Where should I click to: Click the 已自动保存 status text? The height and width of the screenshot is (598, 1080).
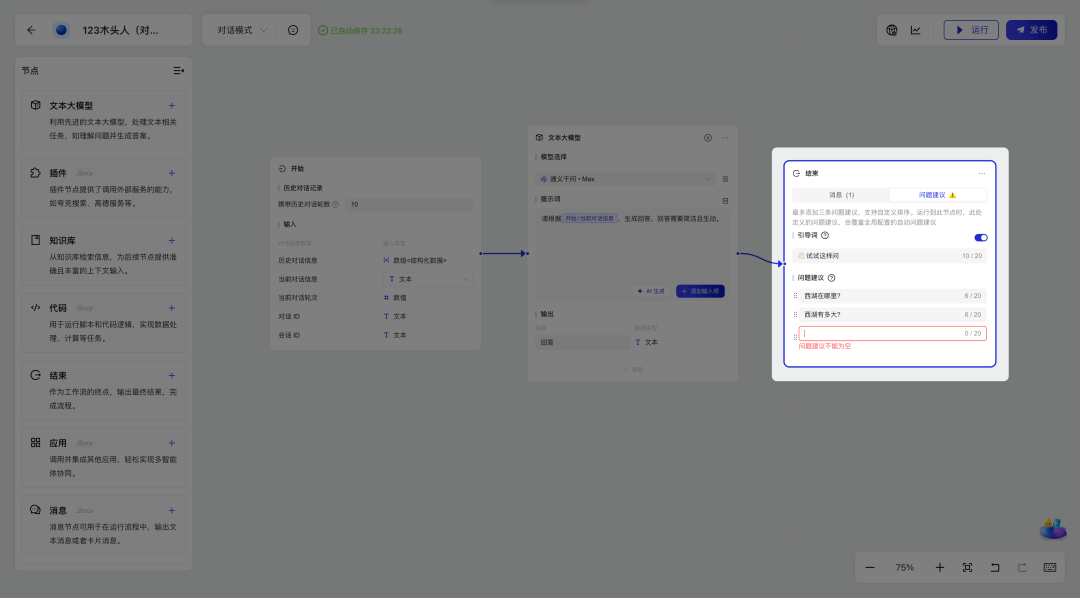point(366,30)
